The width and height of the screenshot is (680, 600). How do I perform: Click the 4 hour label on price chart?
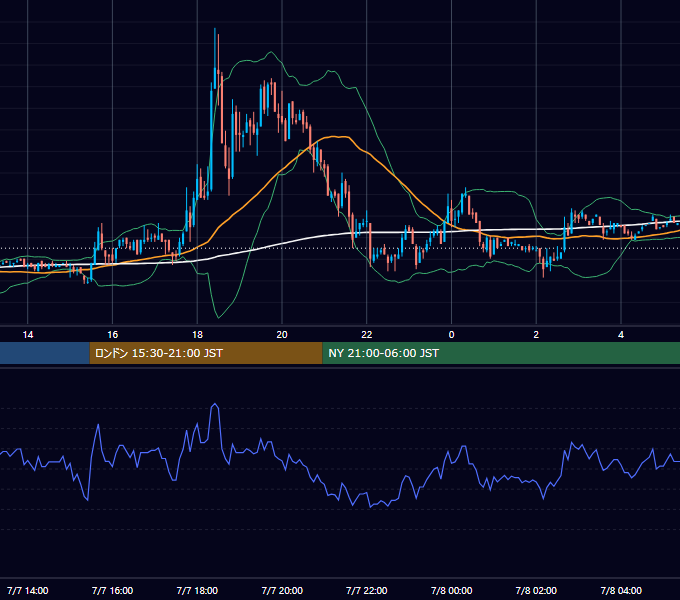point(621,335)
